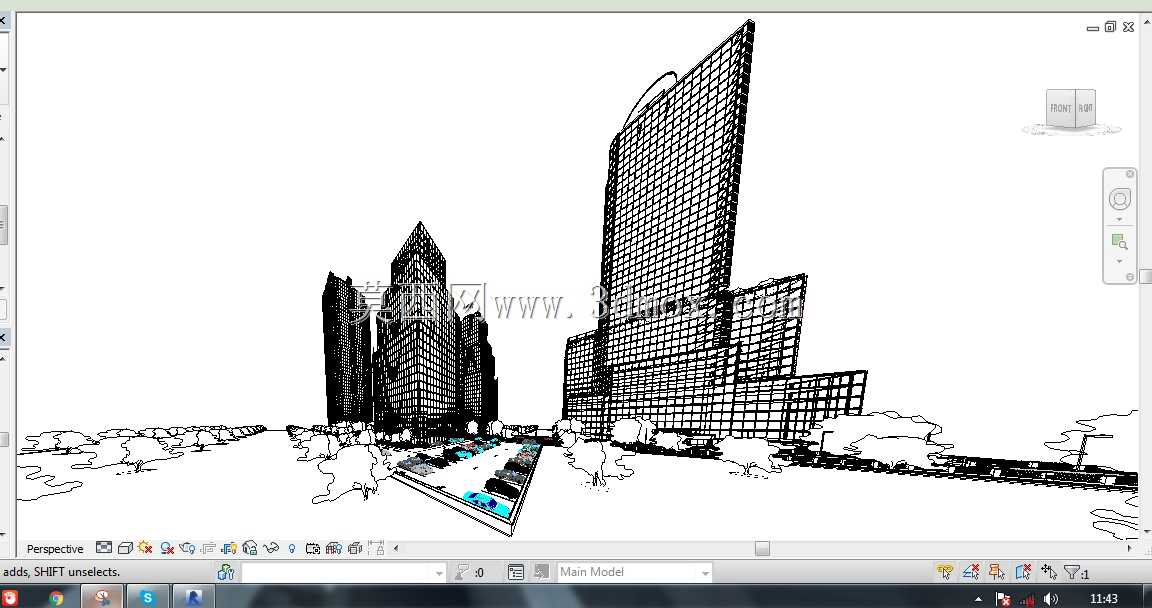This screenshot has height=608, width=1152.
Task: Click the Perspective view scale label
Action: click(x=55, y=549)
